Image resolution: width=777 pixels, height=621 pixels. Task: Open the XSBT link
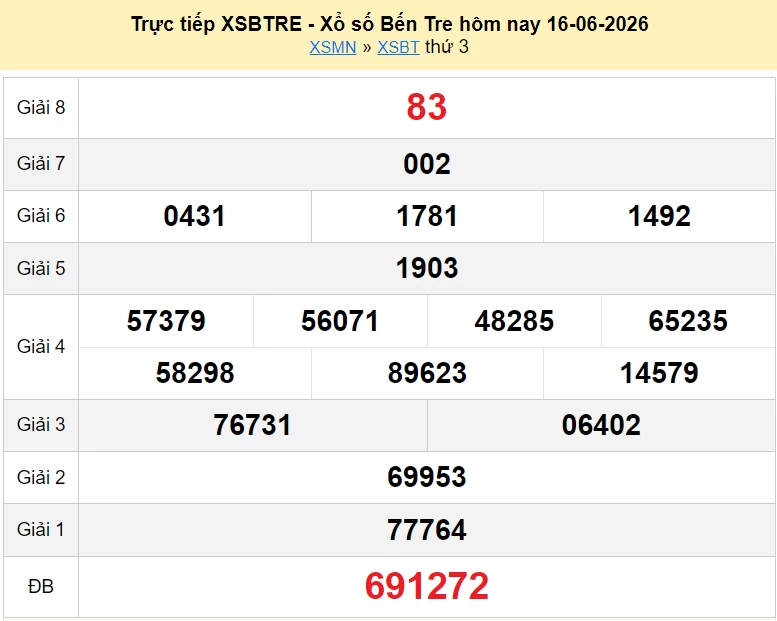398,47
